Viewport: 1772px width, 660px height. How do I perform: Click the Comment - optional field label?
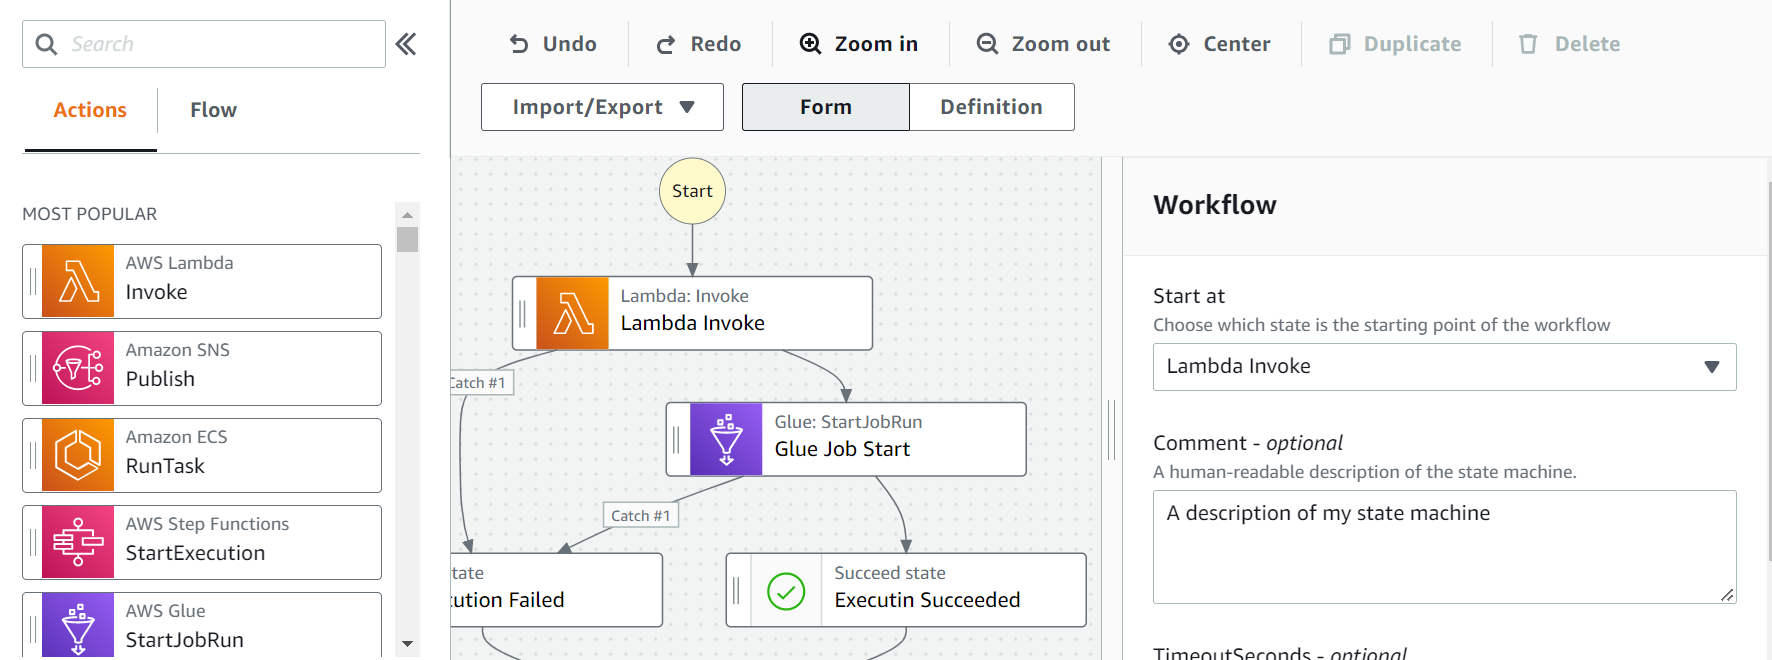[x=1247, y=443]
